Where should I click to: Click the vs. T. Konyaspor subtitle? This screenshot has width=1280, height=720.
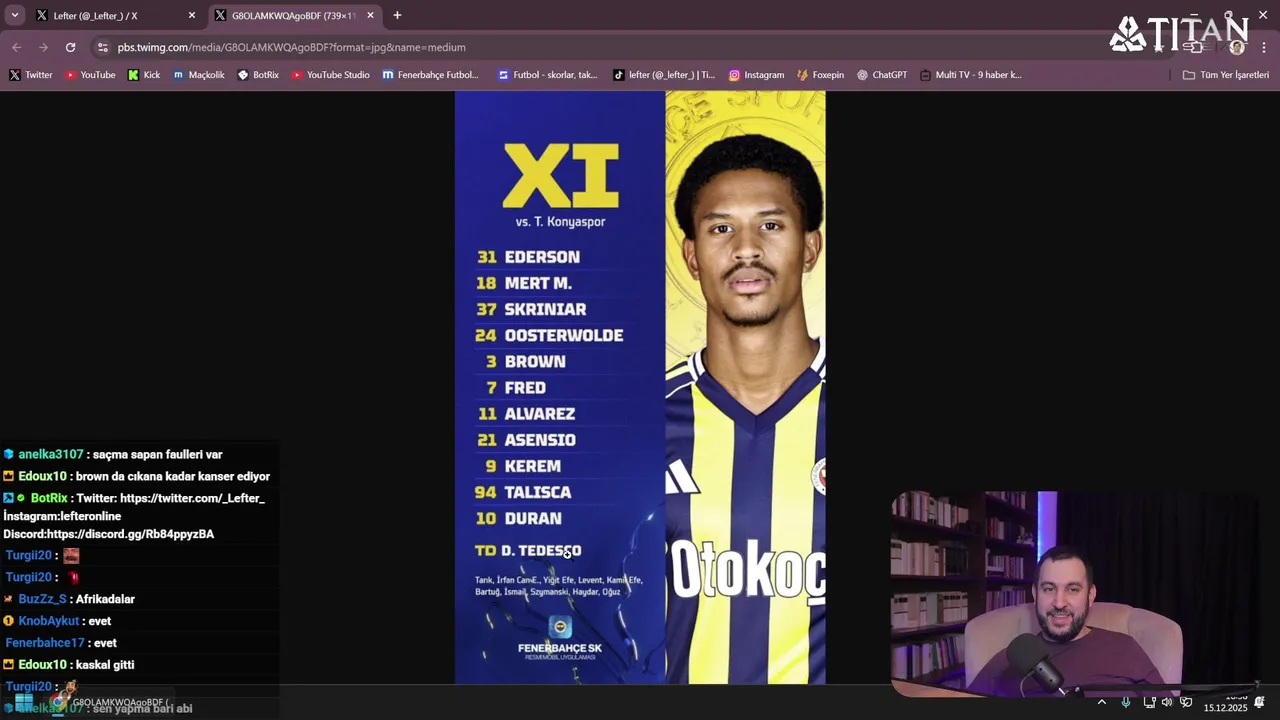[x=560, y=222]
